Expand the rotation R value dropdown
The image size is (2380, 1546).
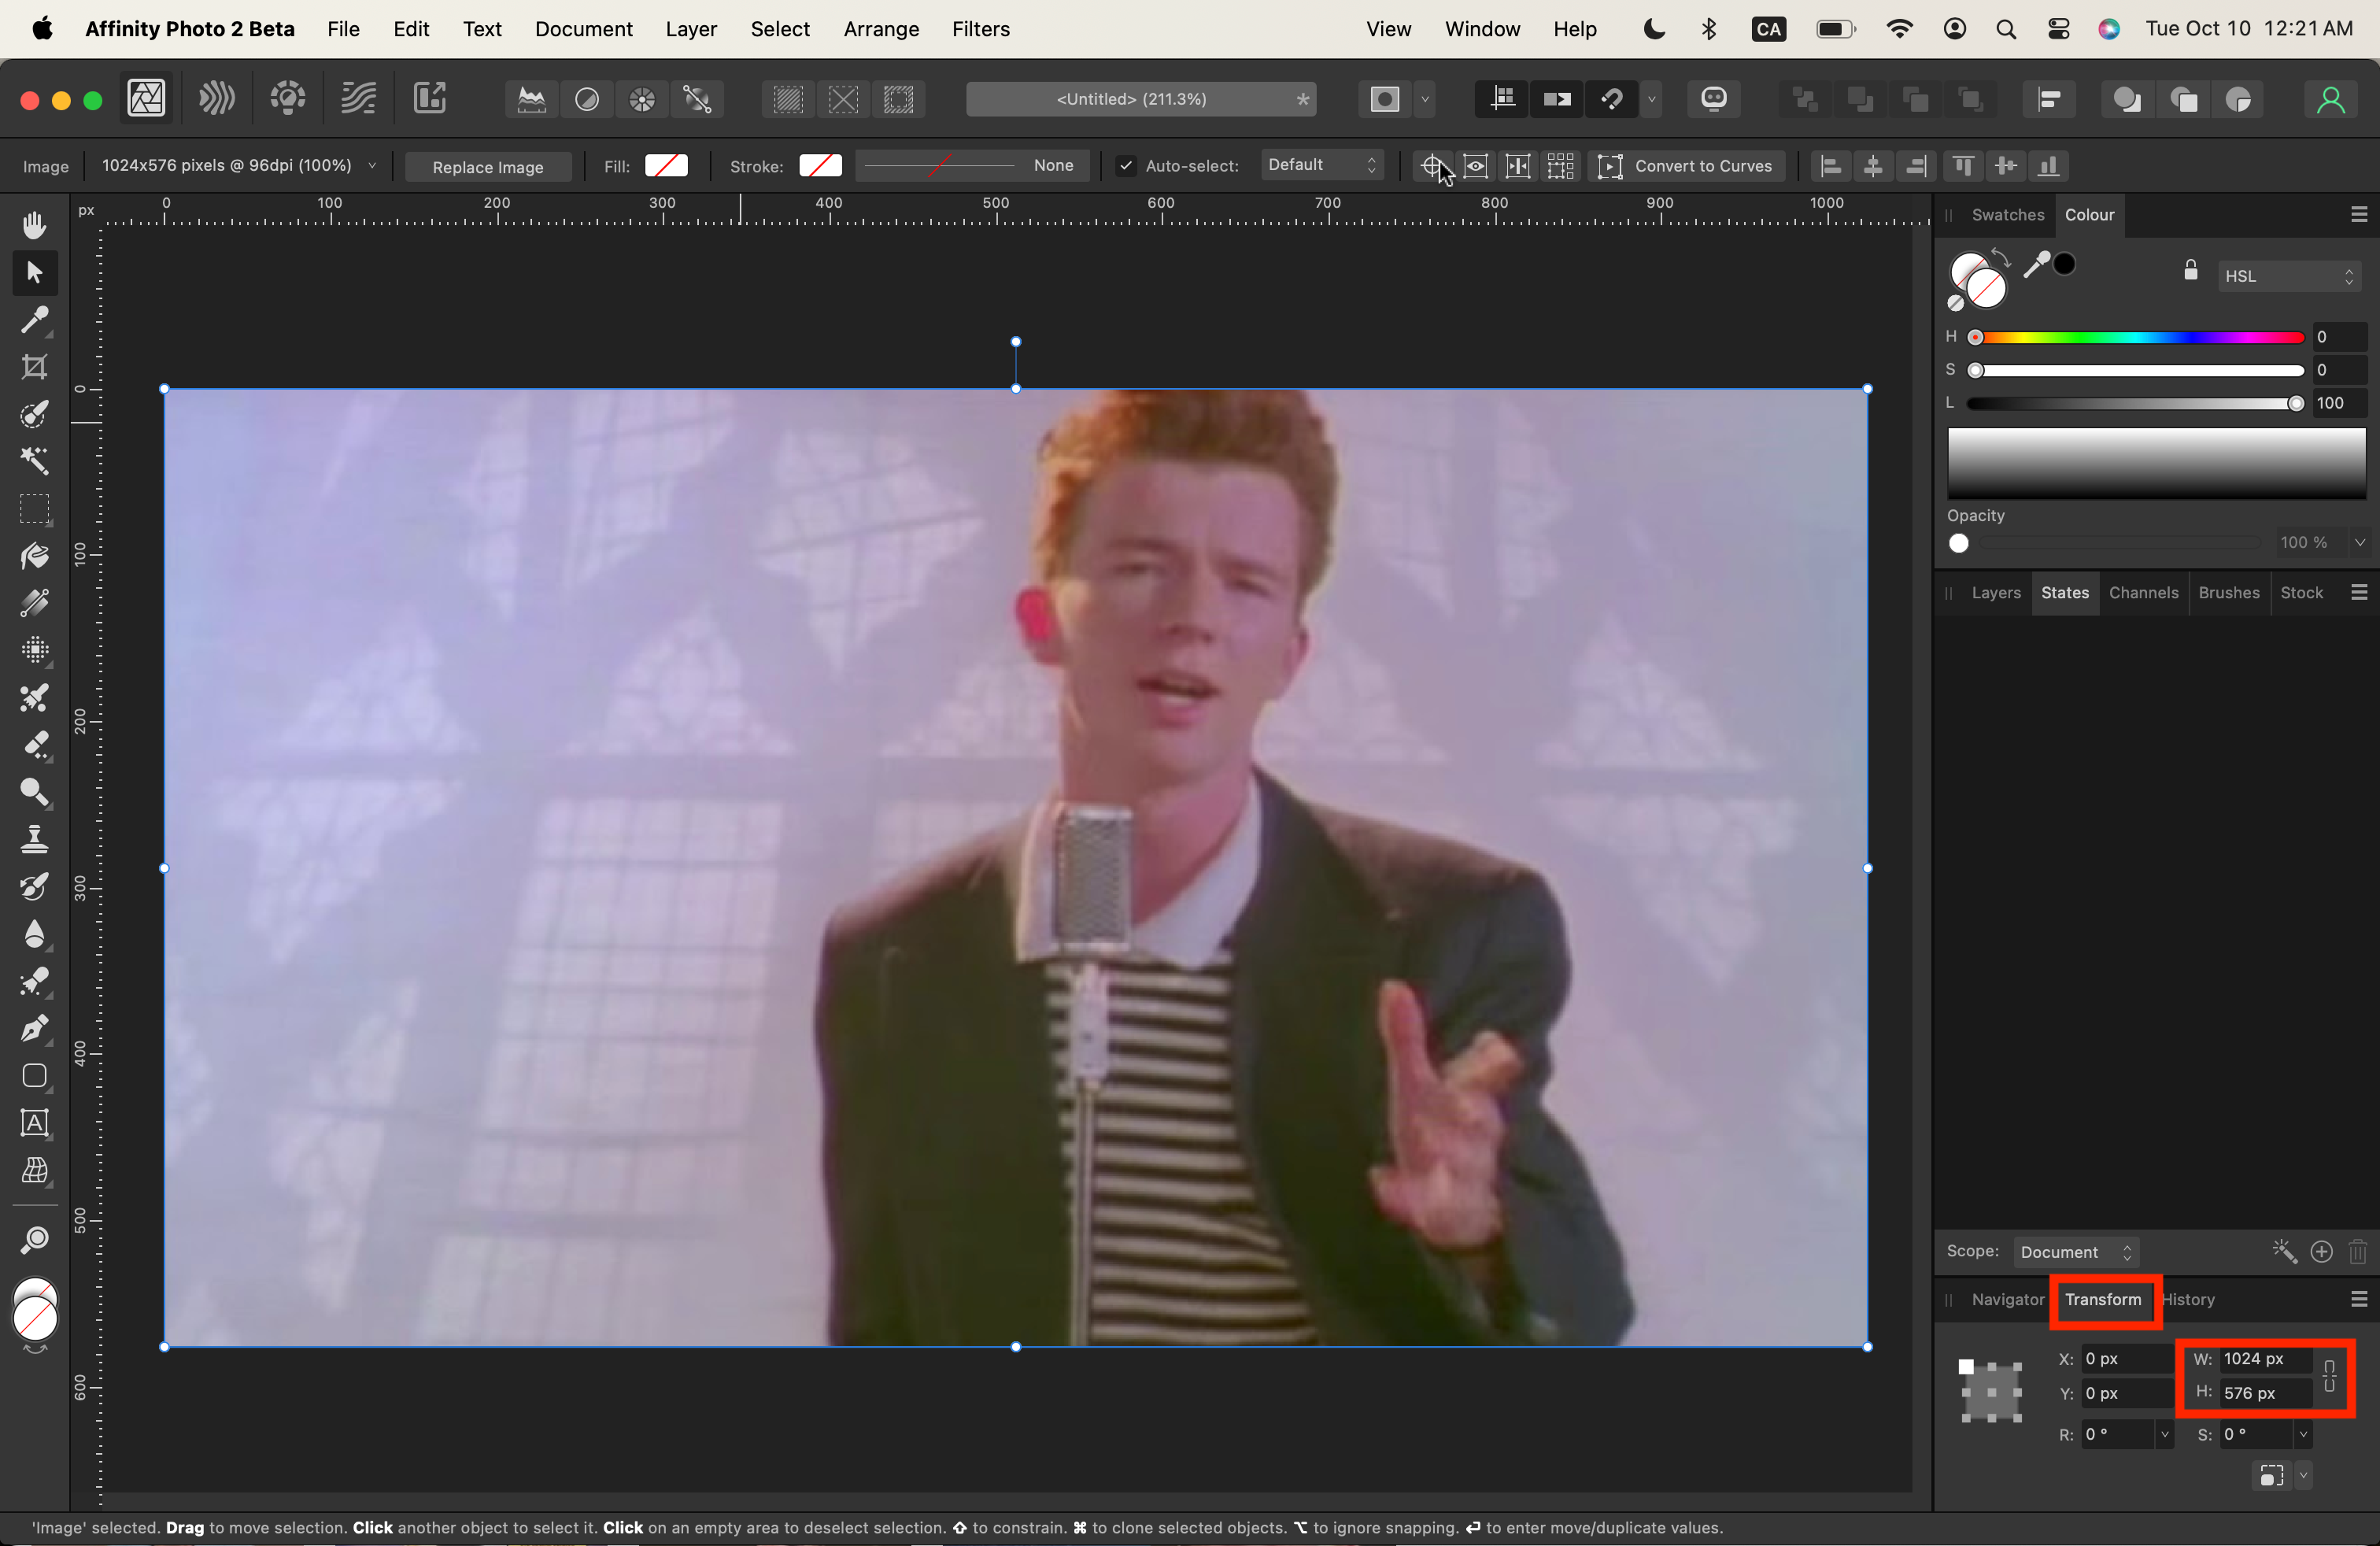coord(2164,1435)
